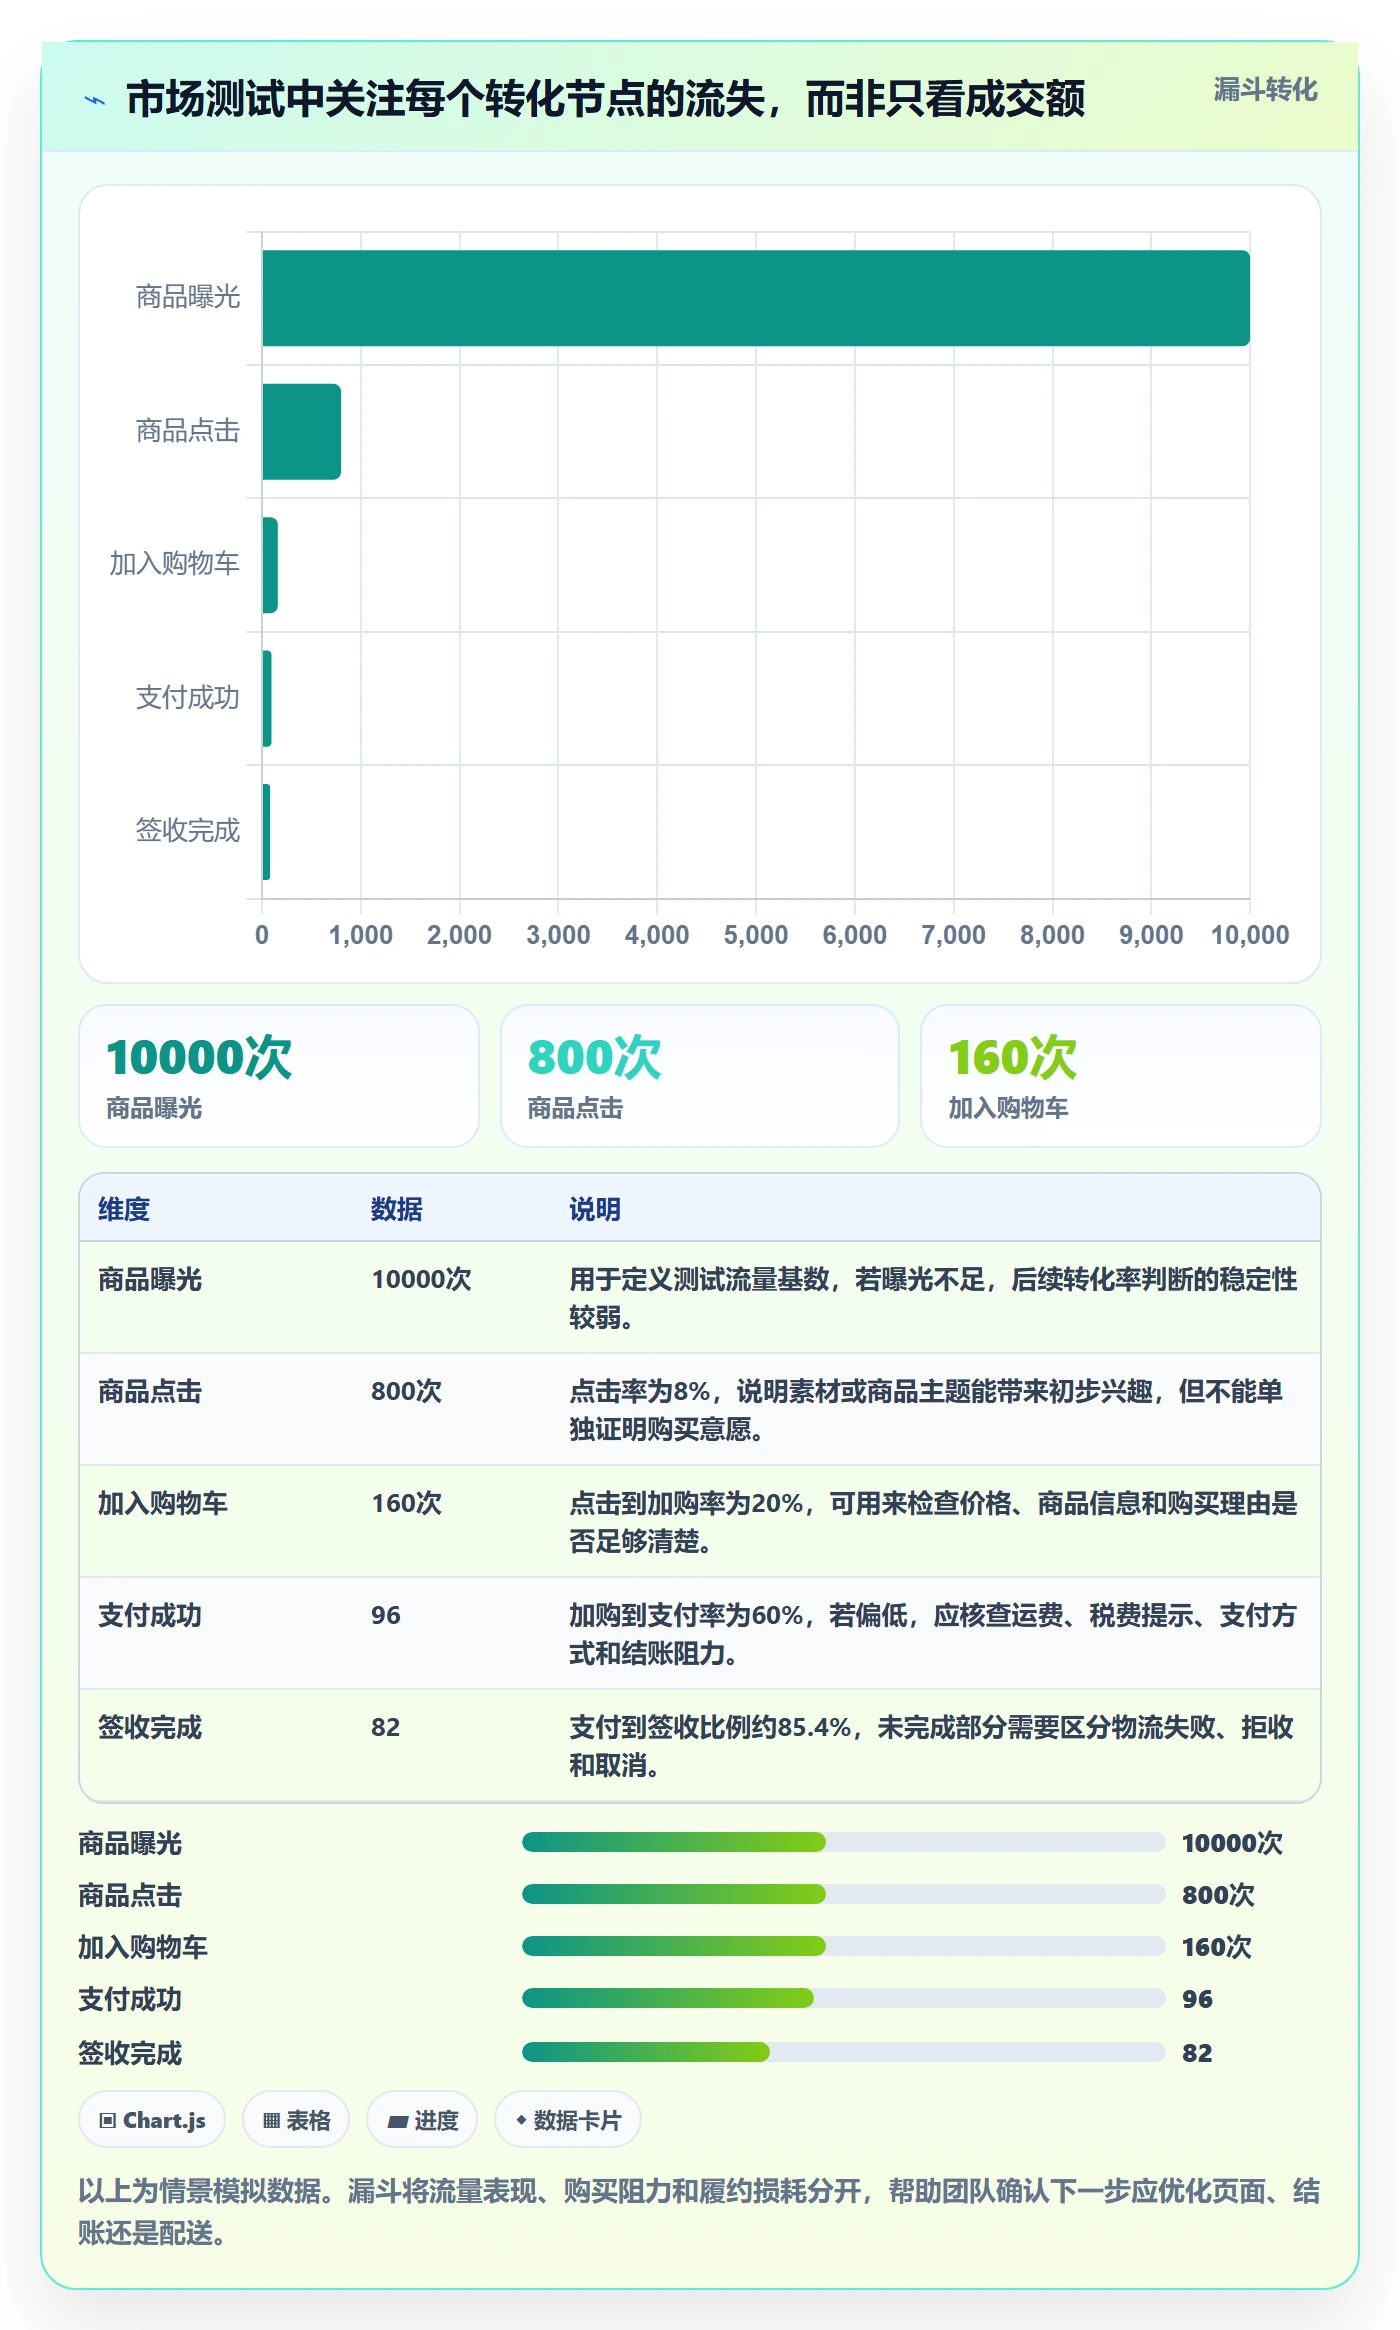
Task: Select the 数据卡片 chip
Action: (x=568, y=2119)
